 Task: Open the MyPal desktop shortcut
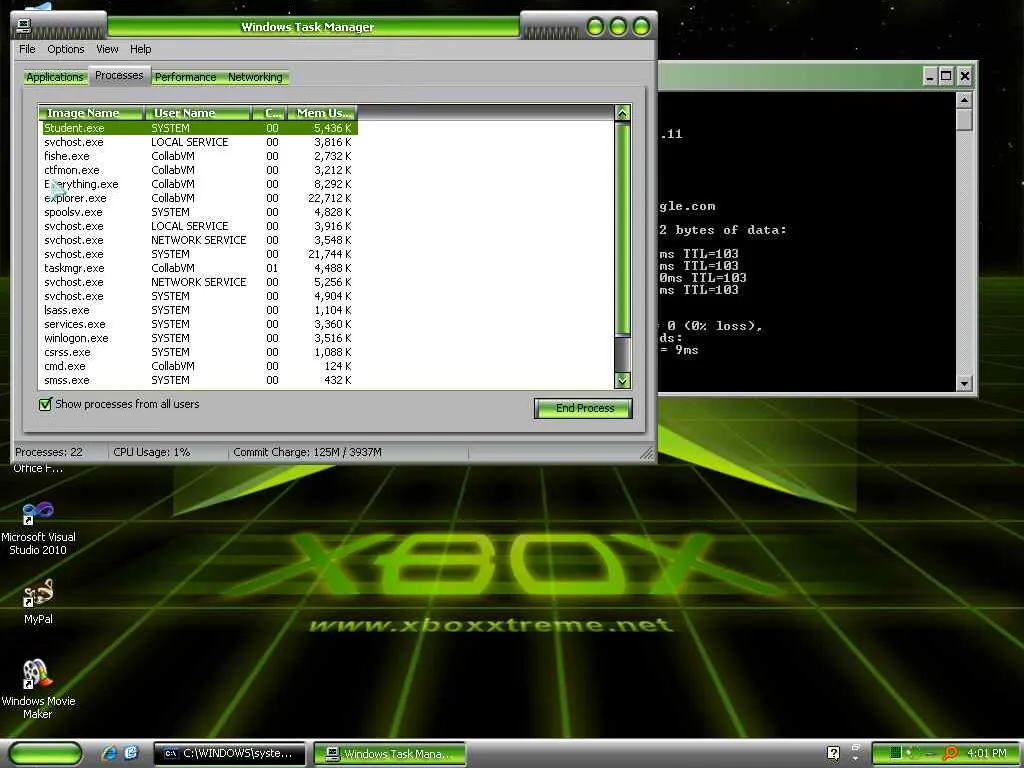click(x=38, y=602)
